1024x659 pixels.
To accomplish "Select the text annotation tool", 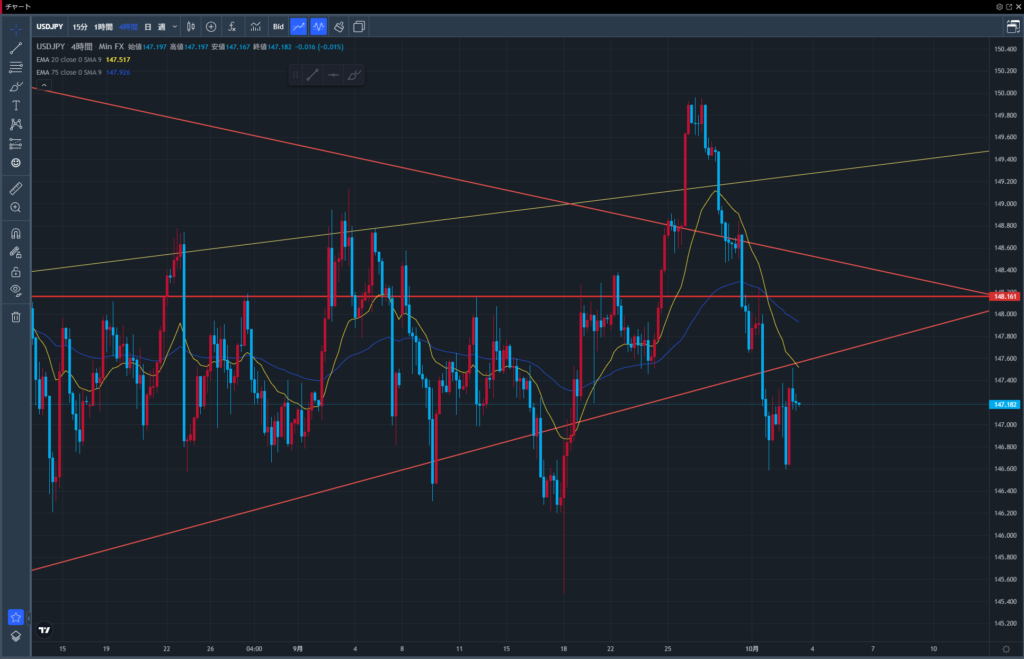I will (16, 105).
